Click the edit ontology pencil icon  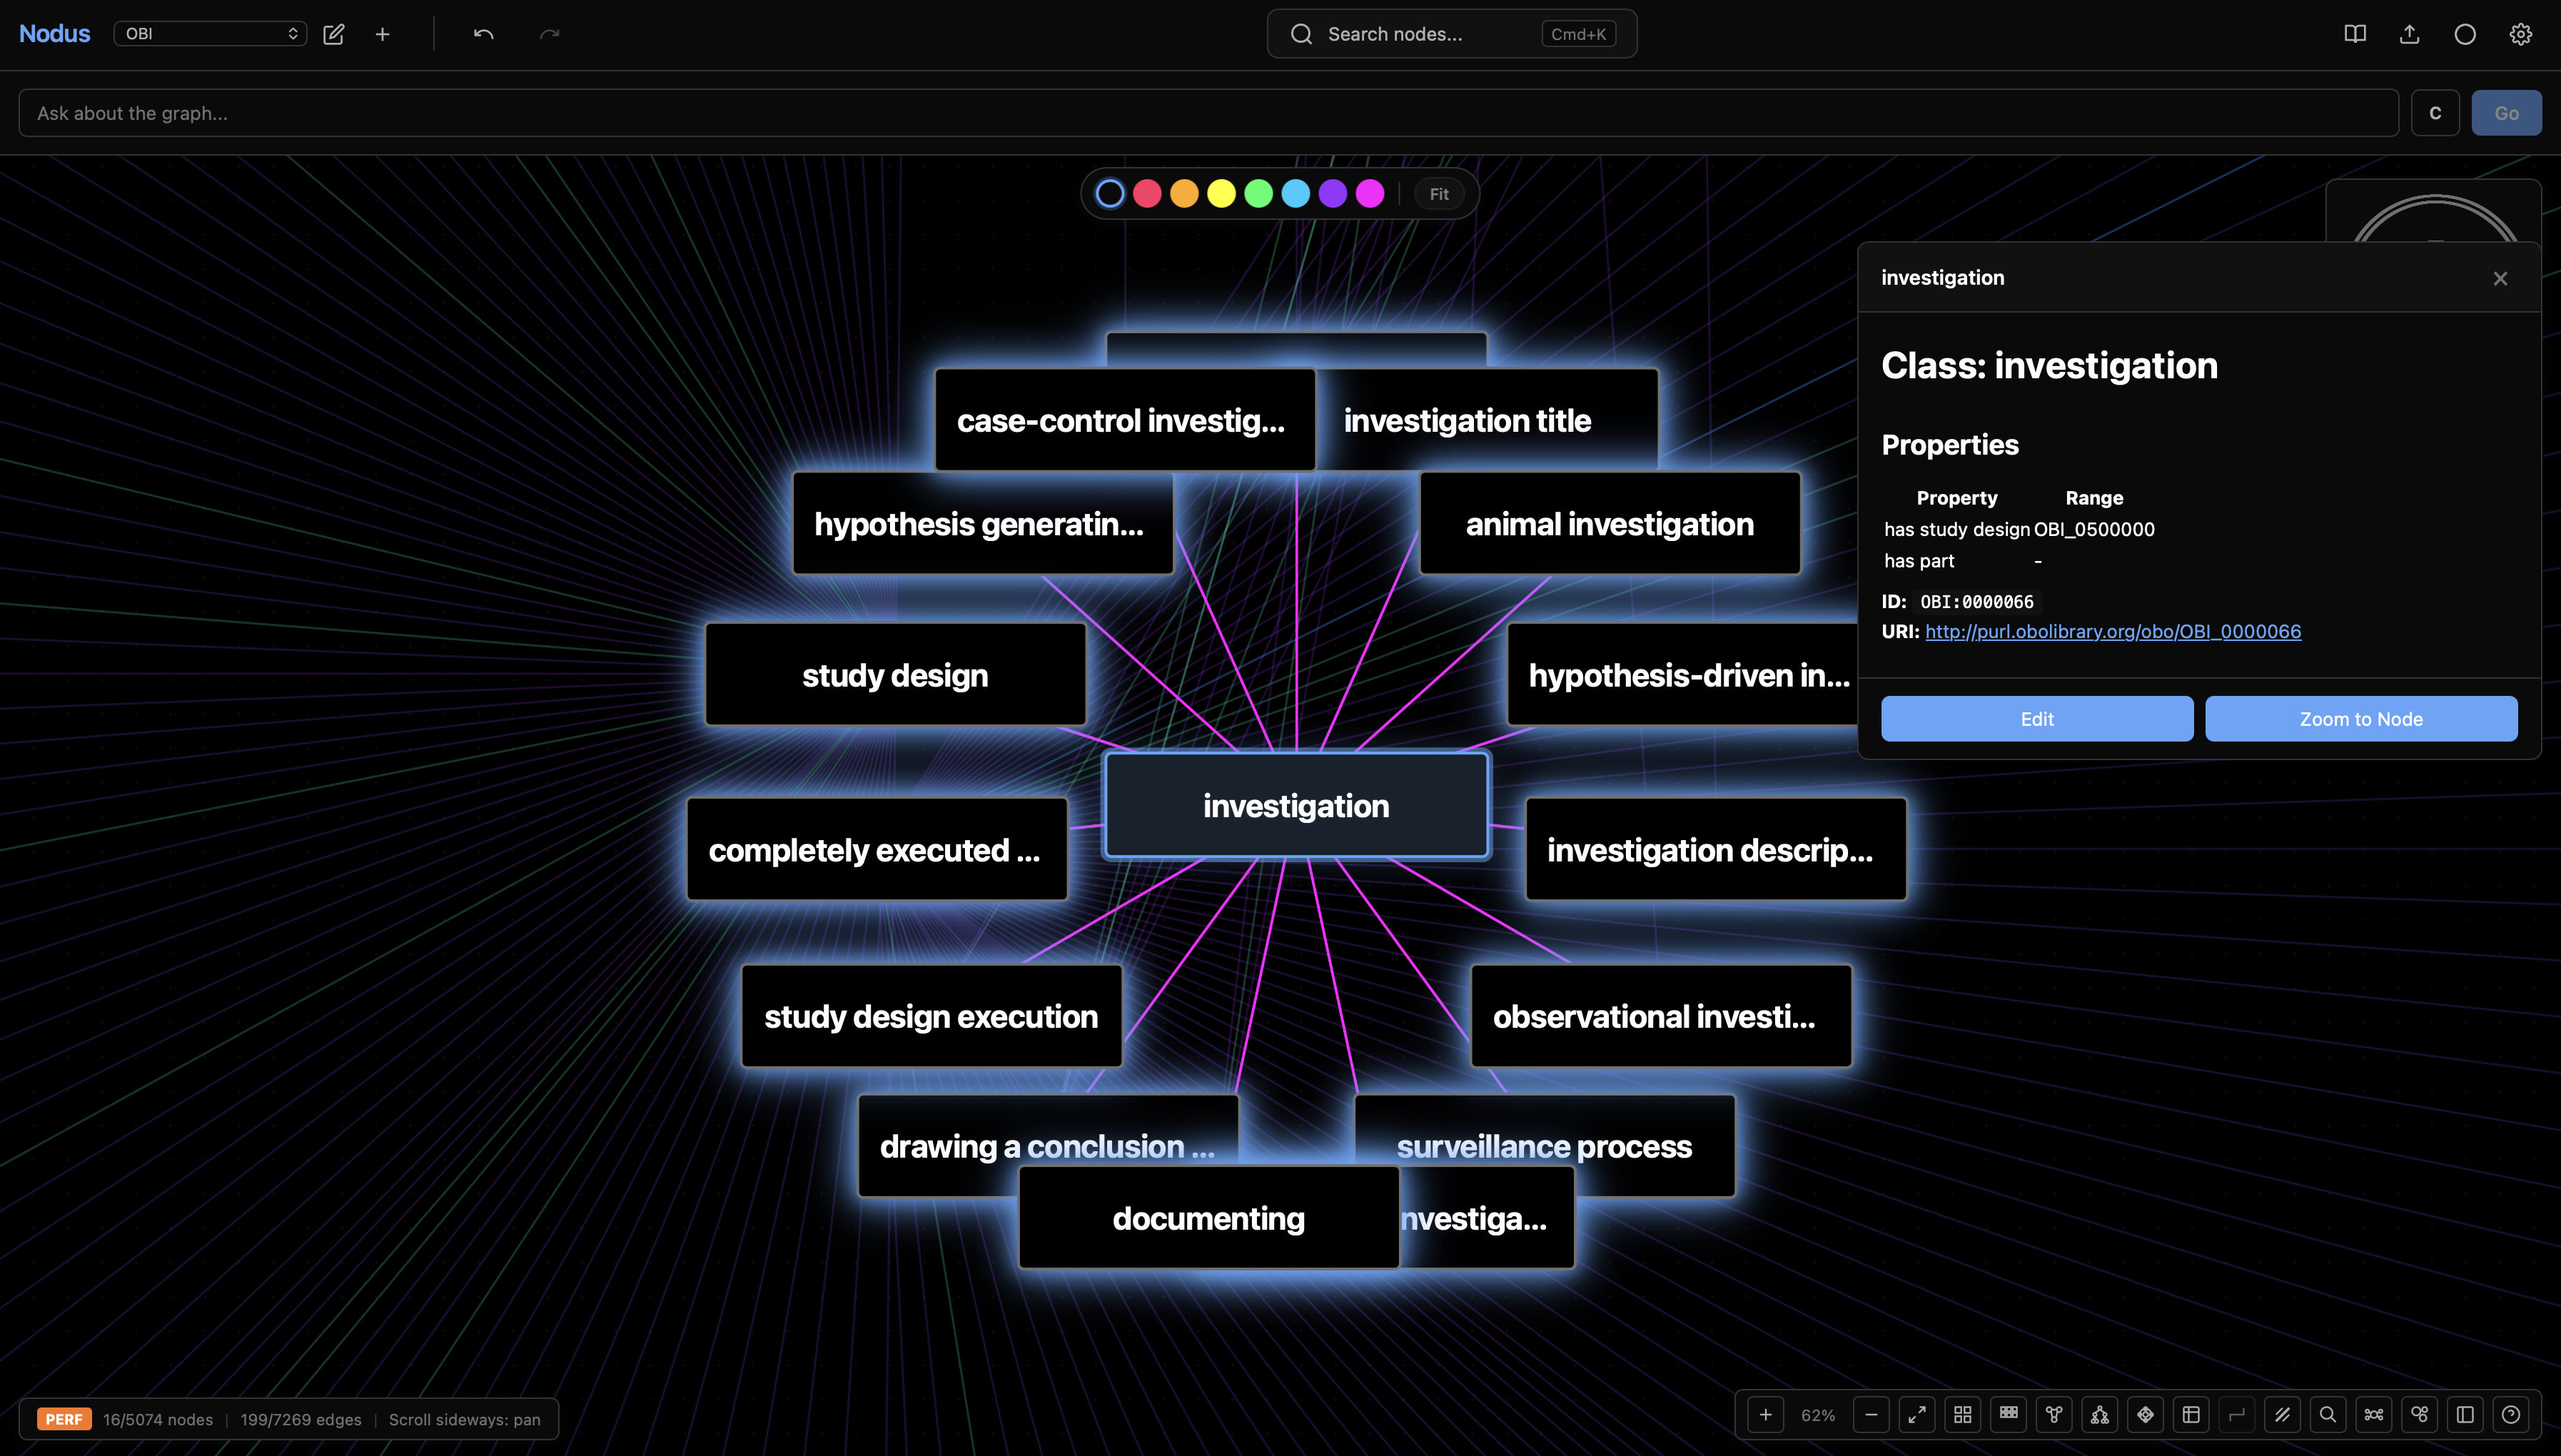tap(334, 34)
